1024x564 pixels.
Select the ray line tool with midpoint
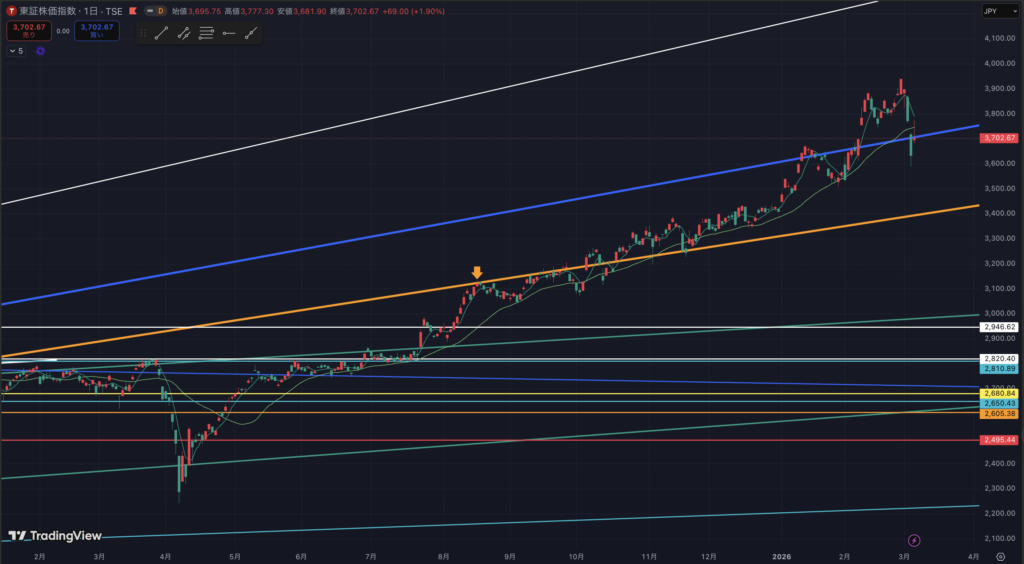183,33
